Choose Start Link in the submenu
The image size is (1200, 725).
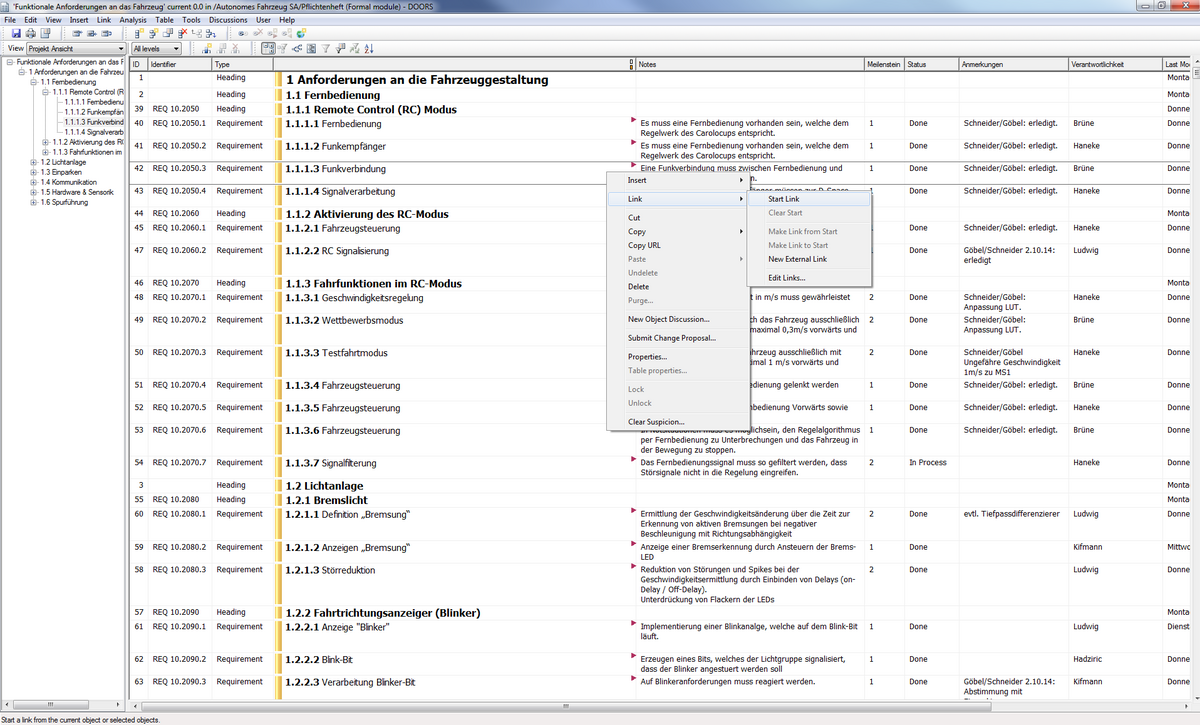coord(783,199)
